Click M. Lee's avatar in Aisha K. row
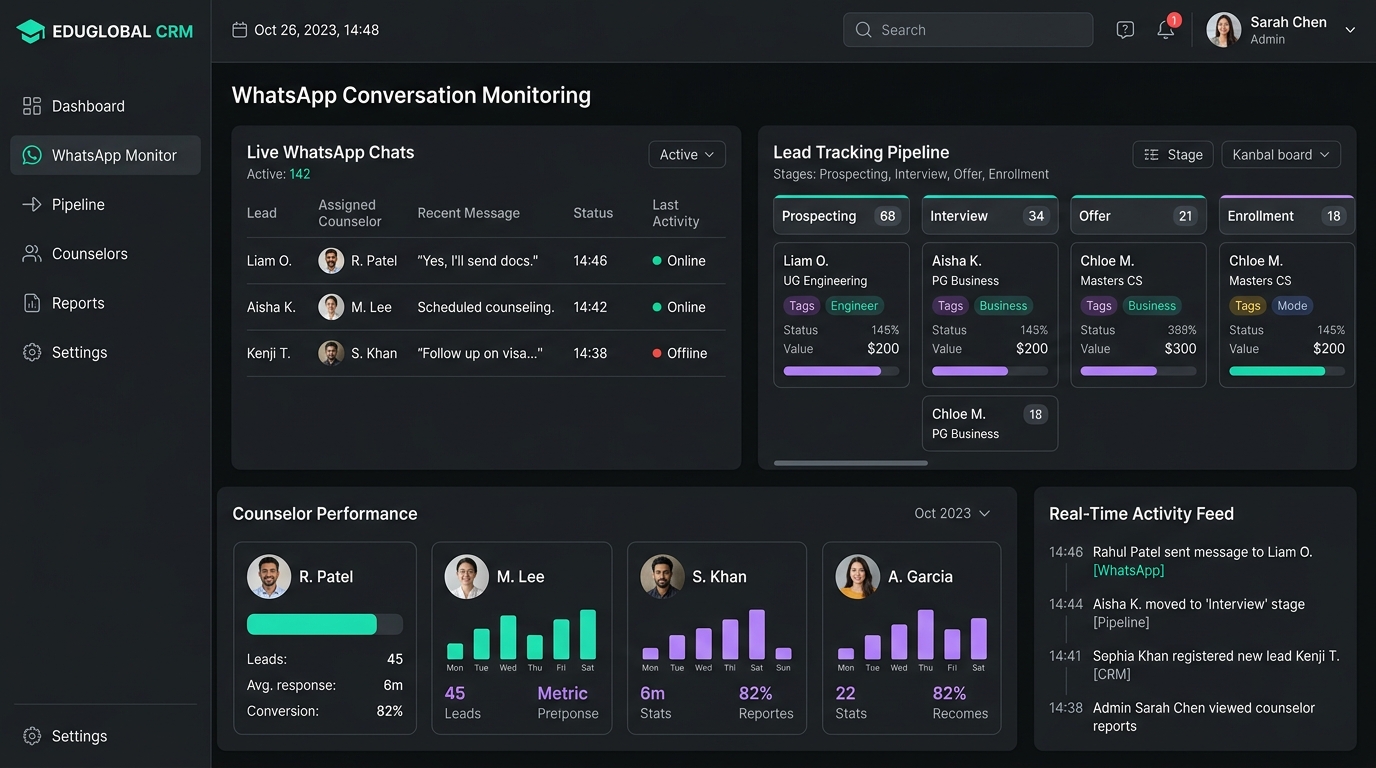The image size is (1376, 768). [331, 307]
